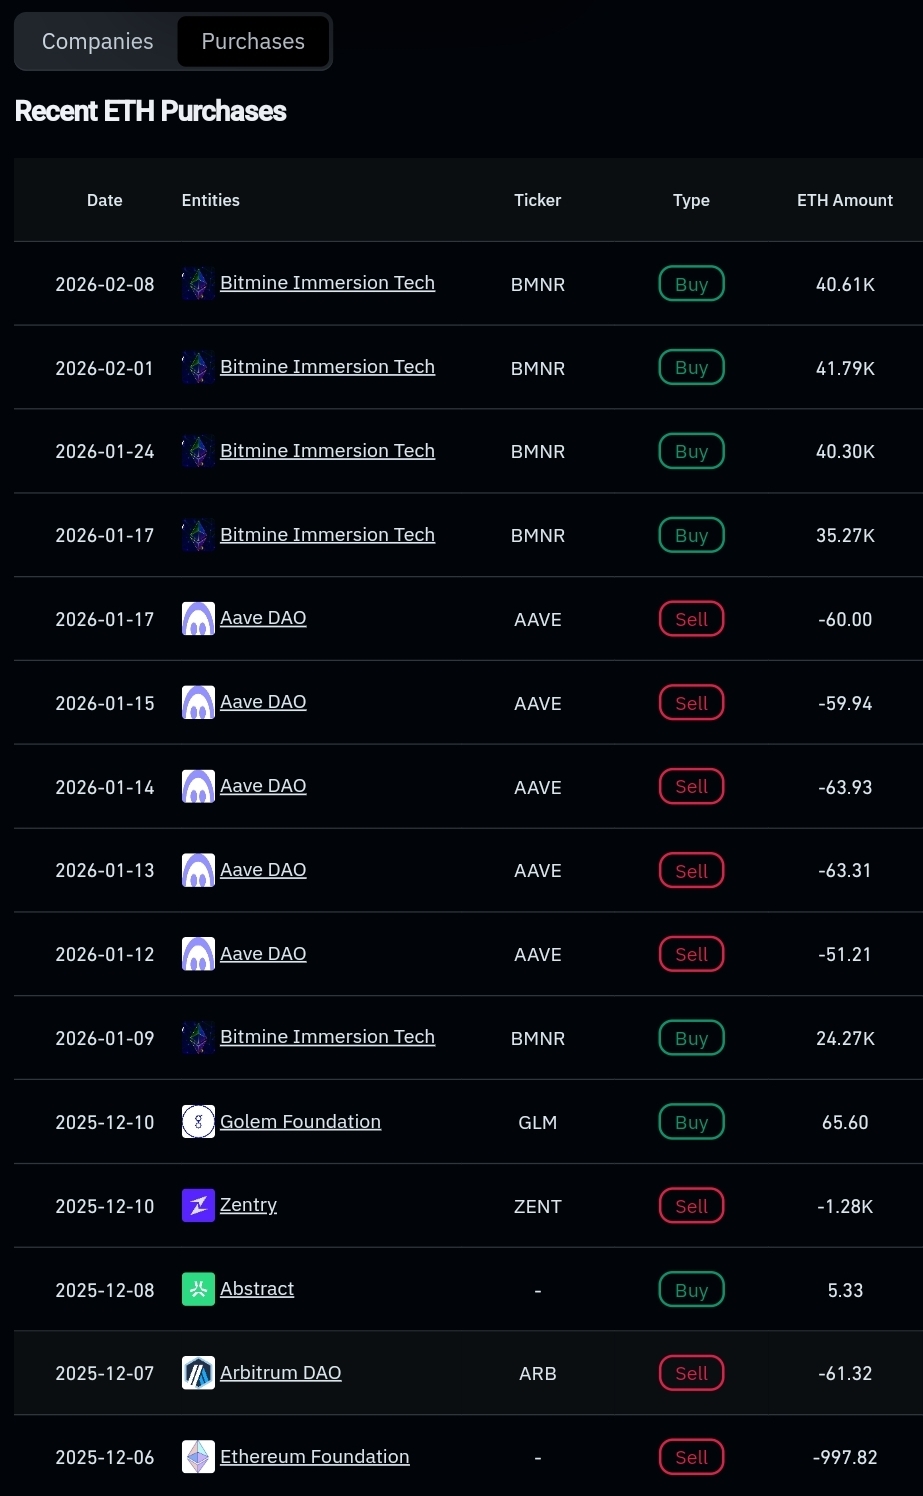Select the Purchases tab
Image resolution: width=923 pixels, height=1496 pixels.
253,42
